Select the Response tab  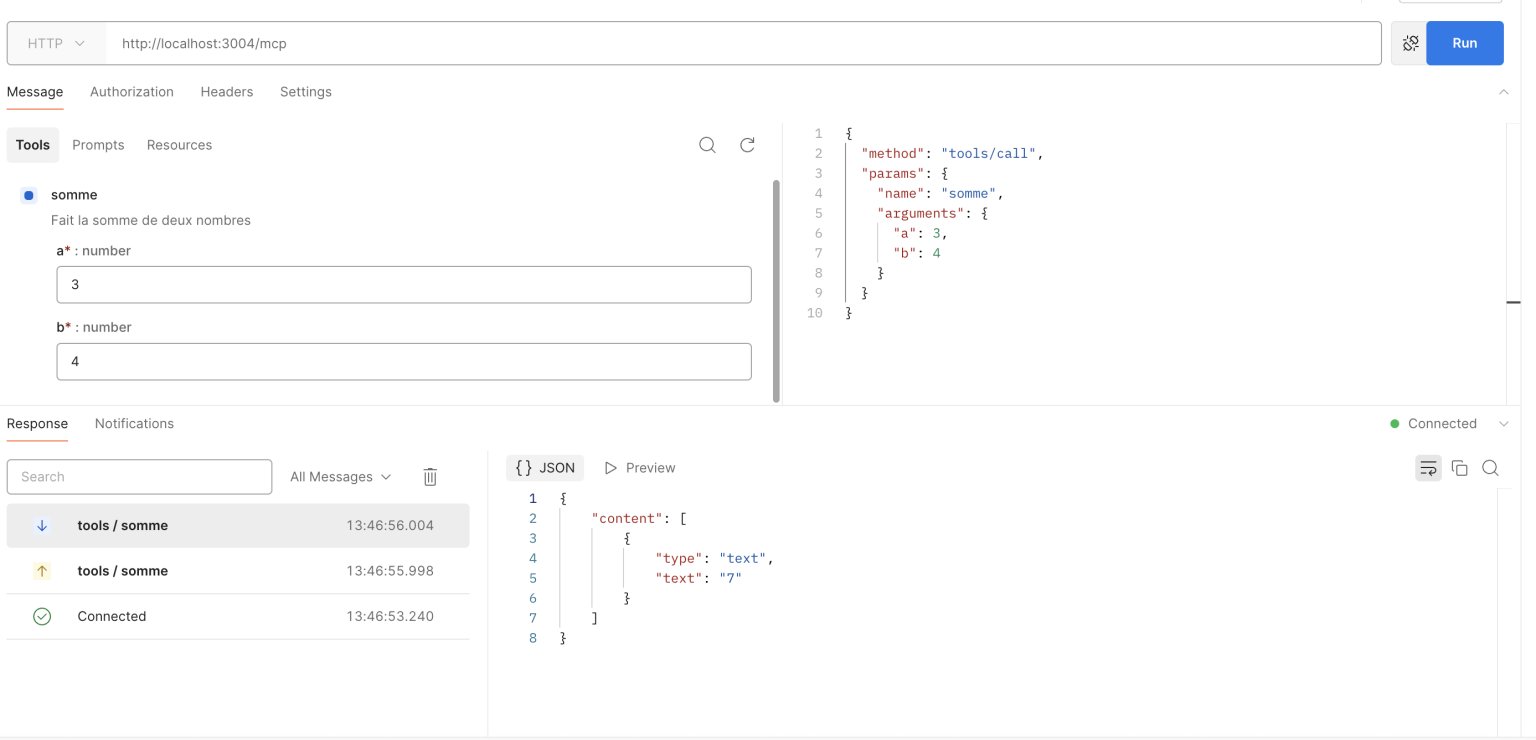37,424
